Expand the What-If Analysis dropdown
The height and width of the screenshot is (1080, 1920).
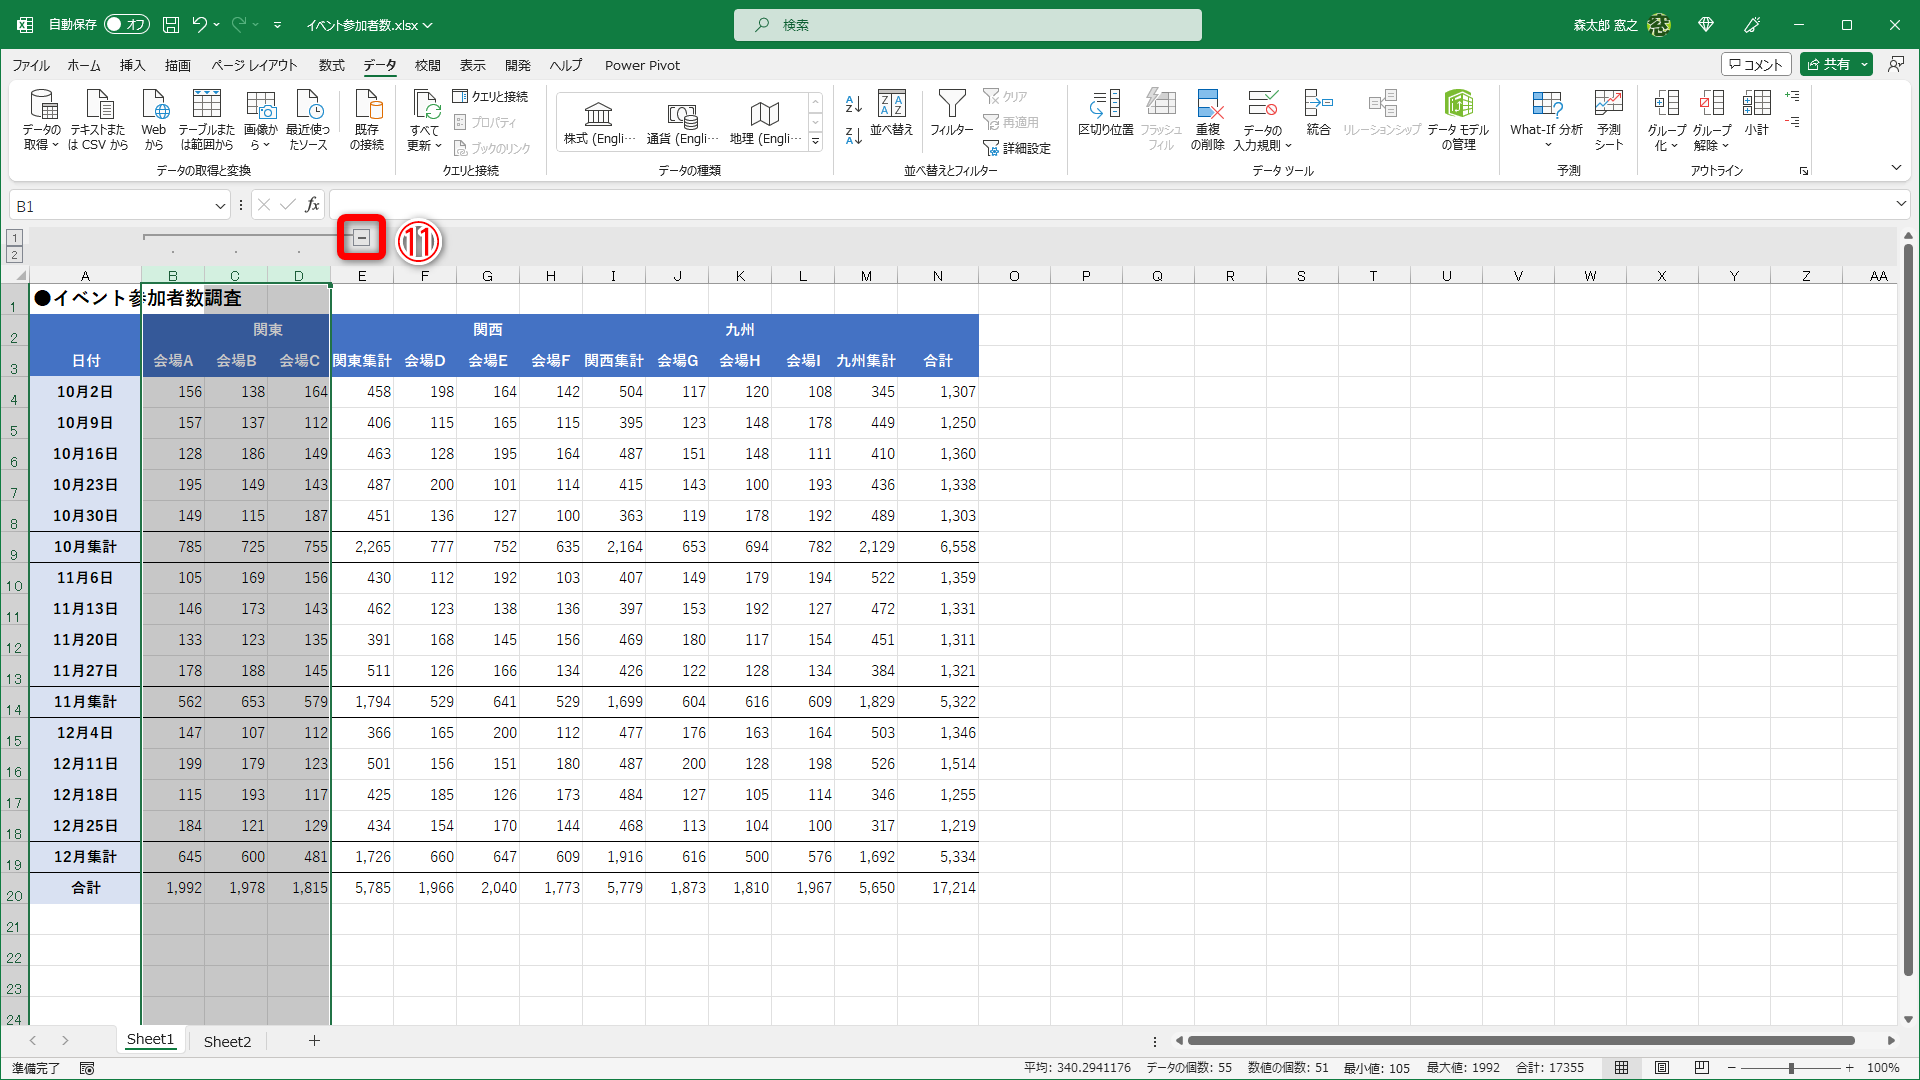tap(1547, 145)
